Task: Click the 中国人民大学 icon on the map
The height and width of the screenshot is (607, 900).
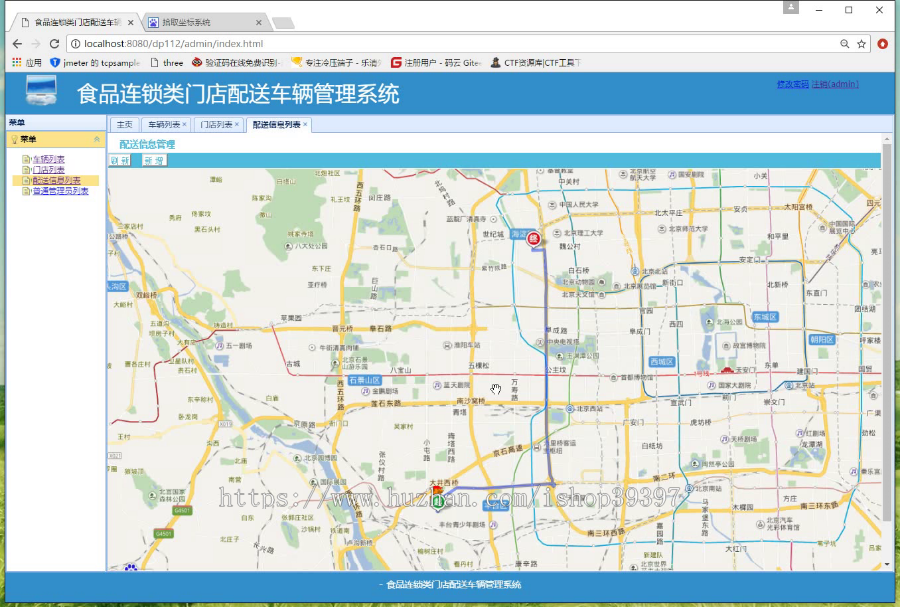Action: point(552,205)
